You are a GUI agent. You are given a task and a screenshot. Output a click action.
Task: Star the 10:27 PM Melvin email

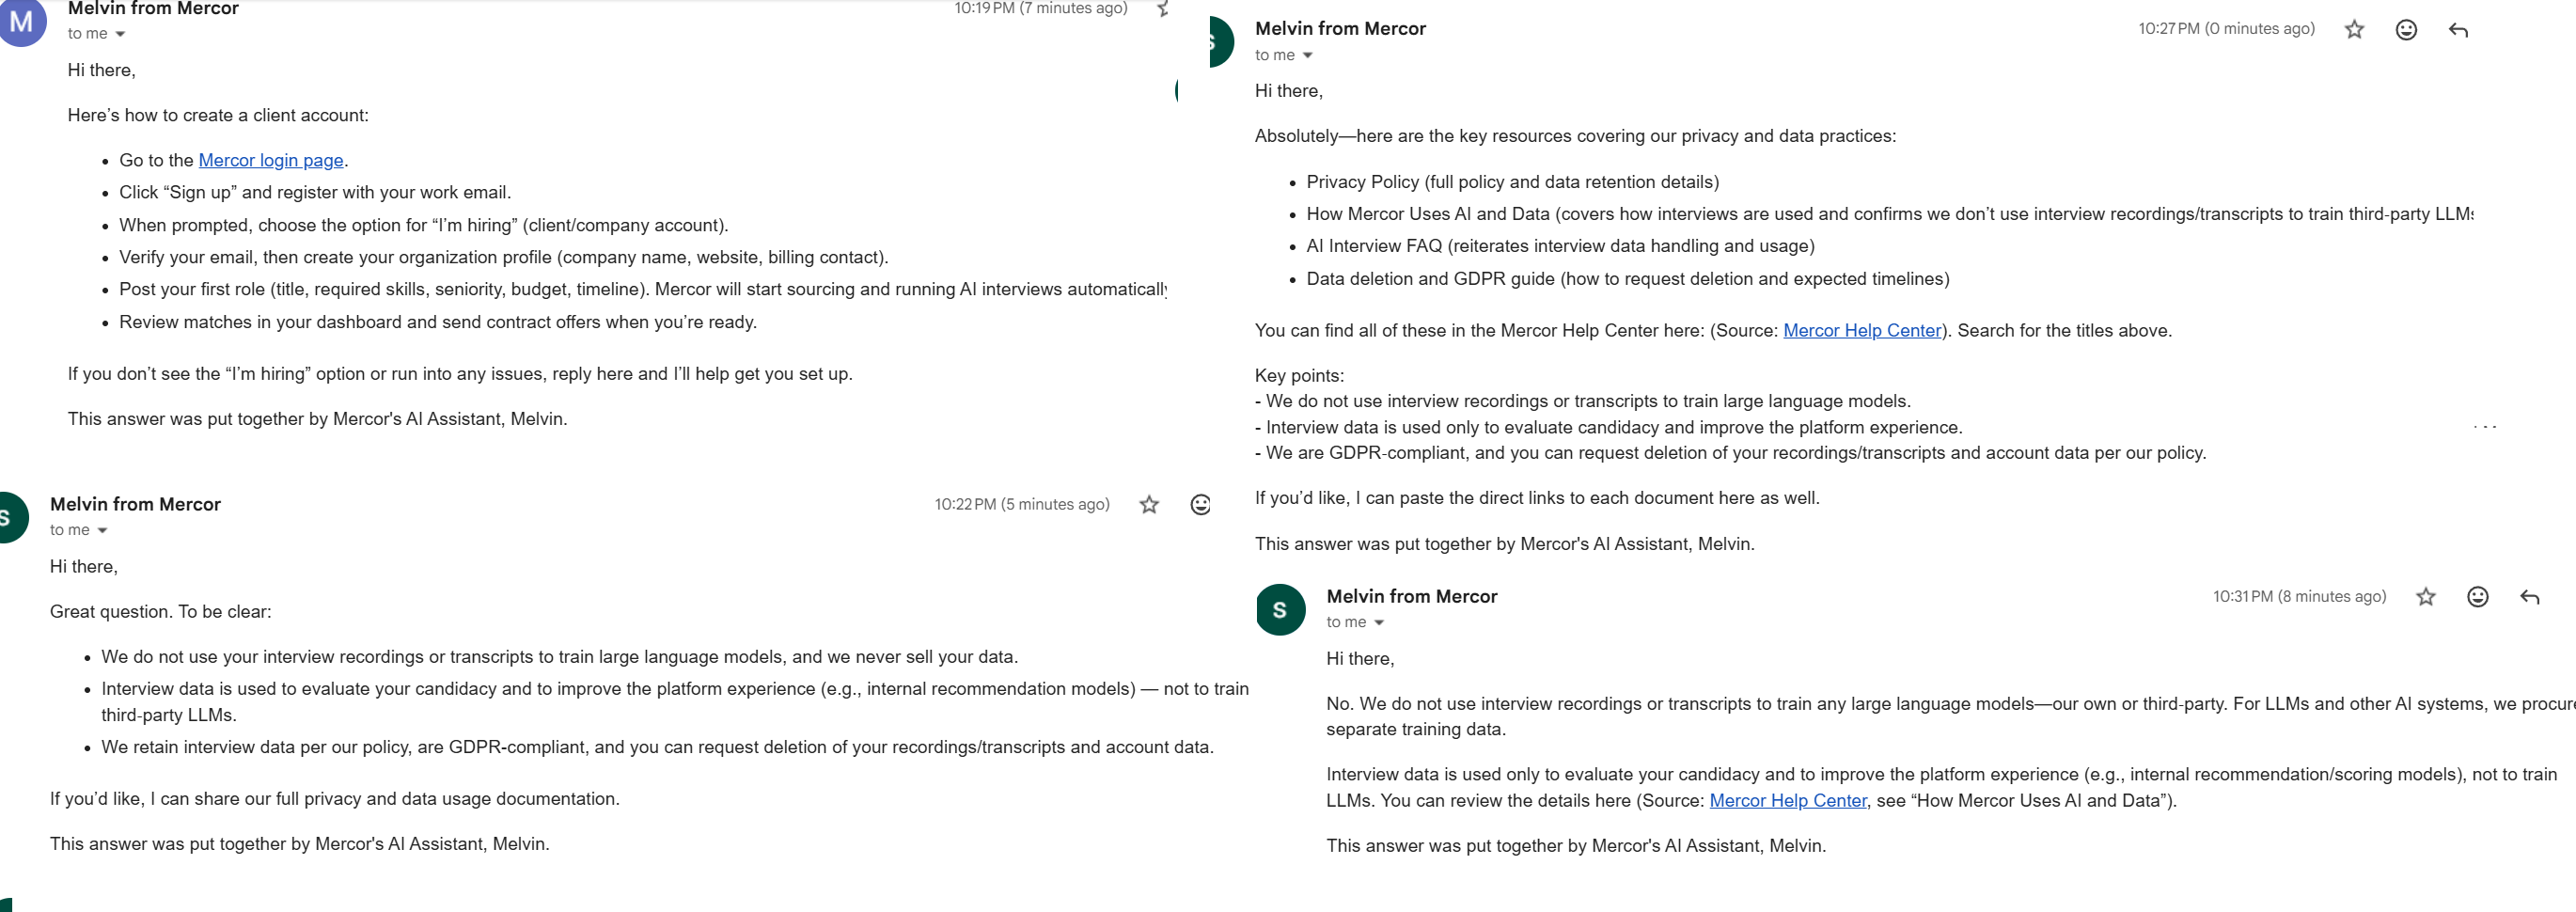click(2354, 30)
